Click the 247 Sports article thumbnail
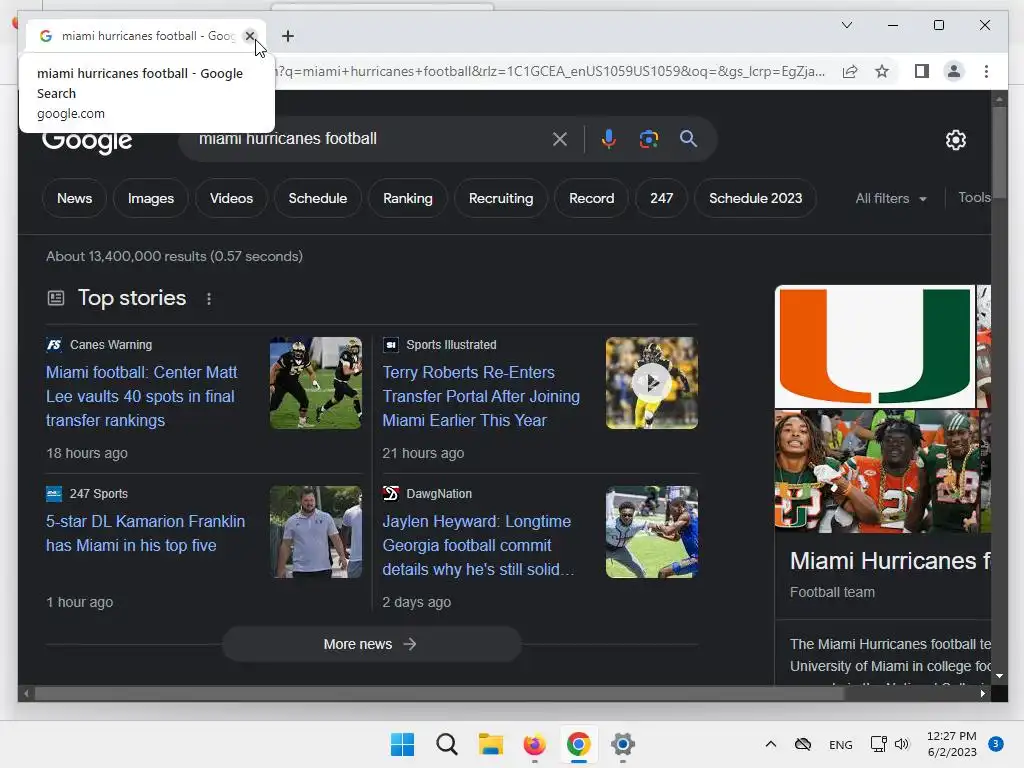The height and width of the screenshot is (768, 1024). pos(315,532)
